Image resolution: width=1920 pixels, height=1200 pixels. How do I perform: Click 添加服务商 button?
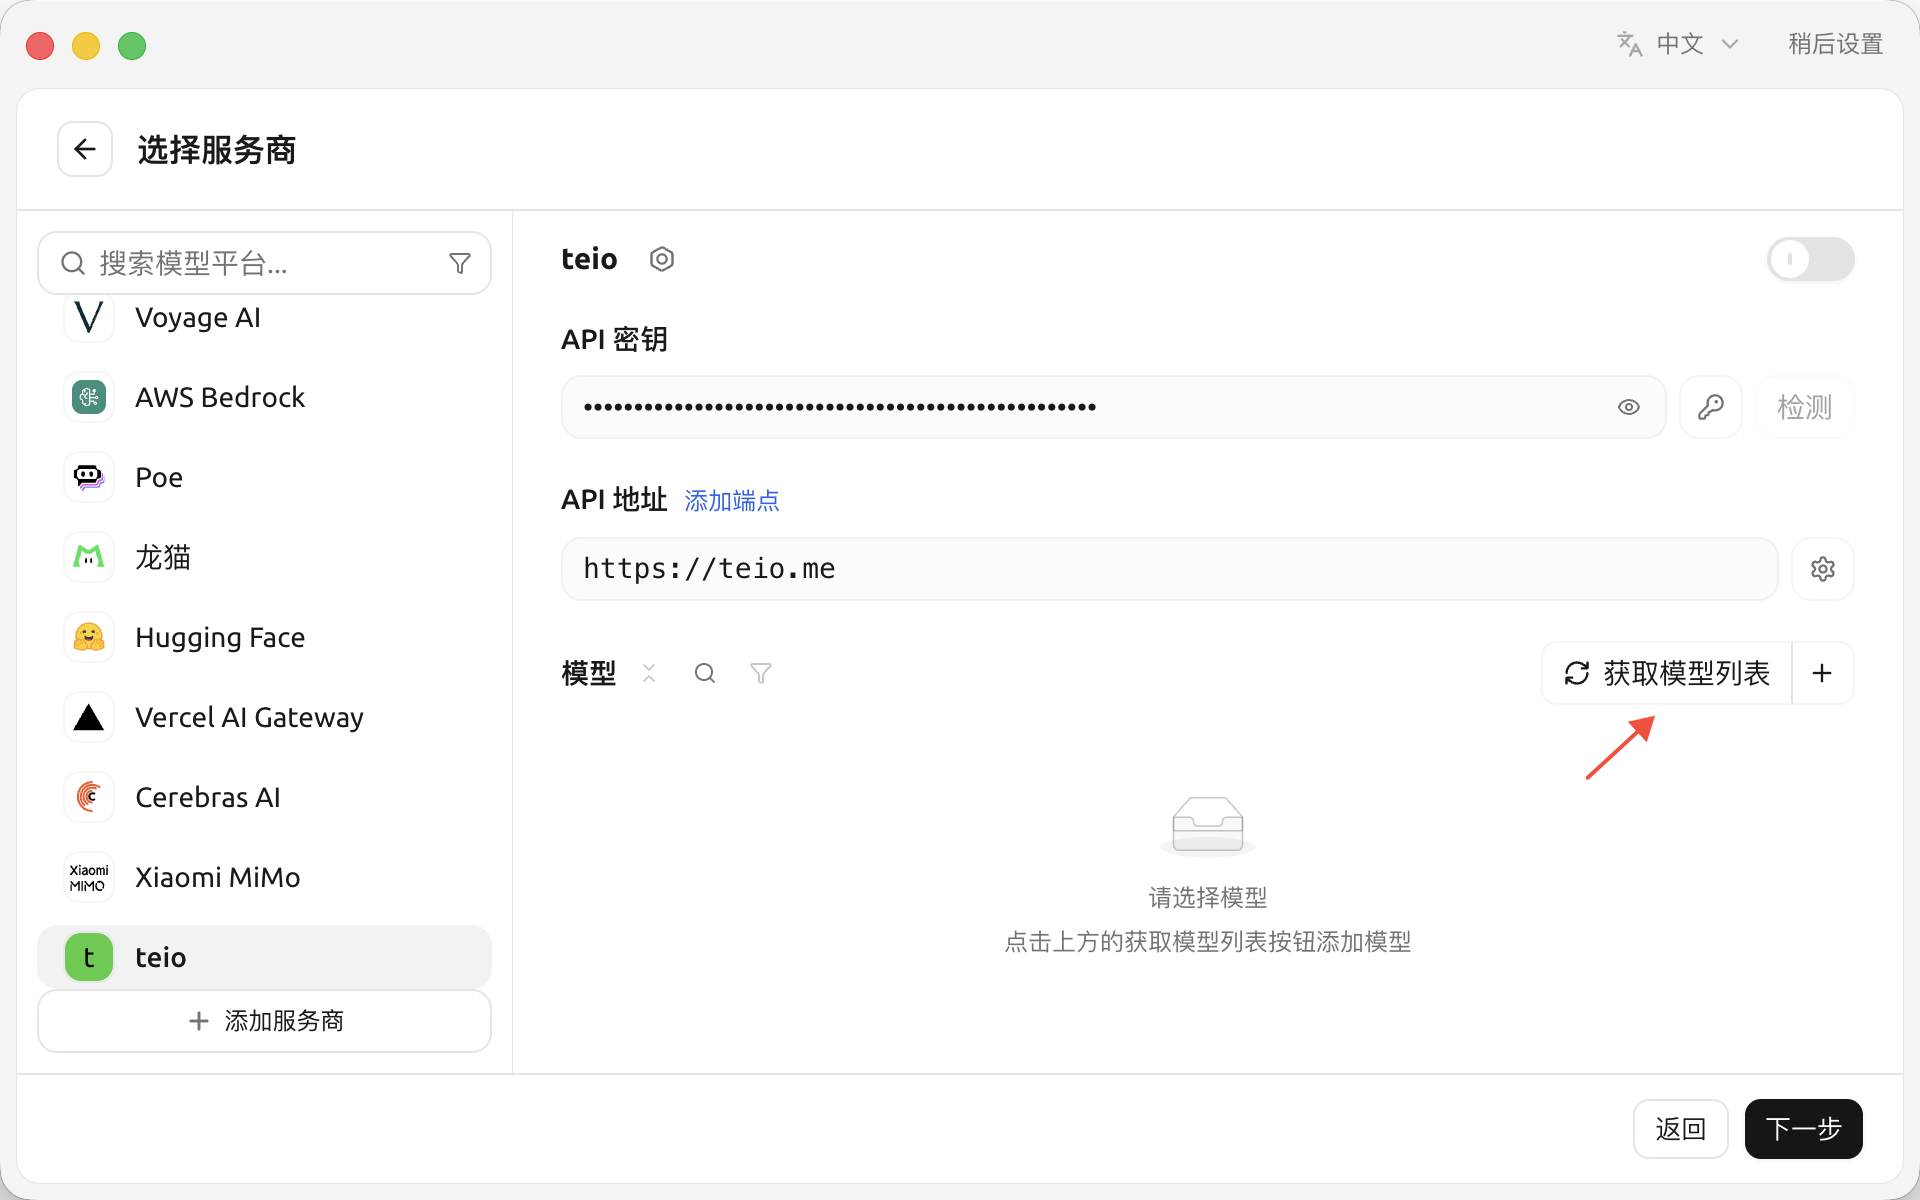[264, 1021]
